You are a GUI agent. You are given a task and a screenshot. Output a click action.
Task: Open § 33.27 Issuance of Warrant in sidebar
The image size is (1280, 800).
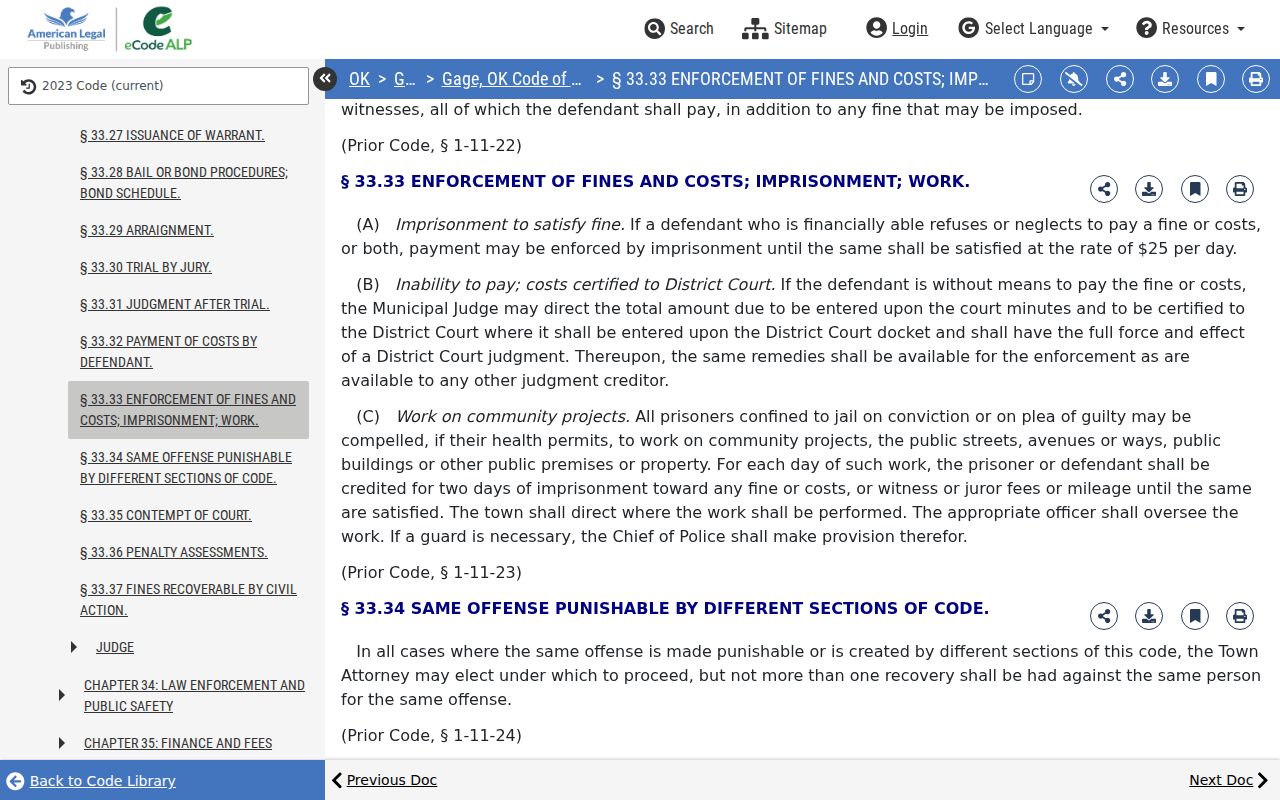pos(172,135)
